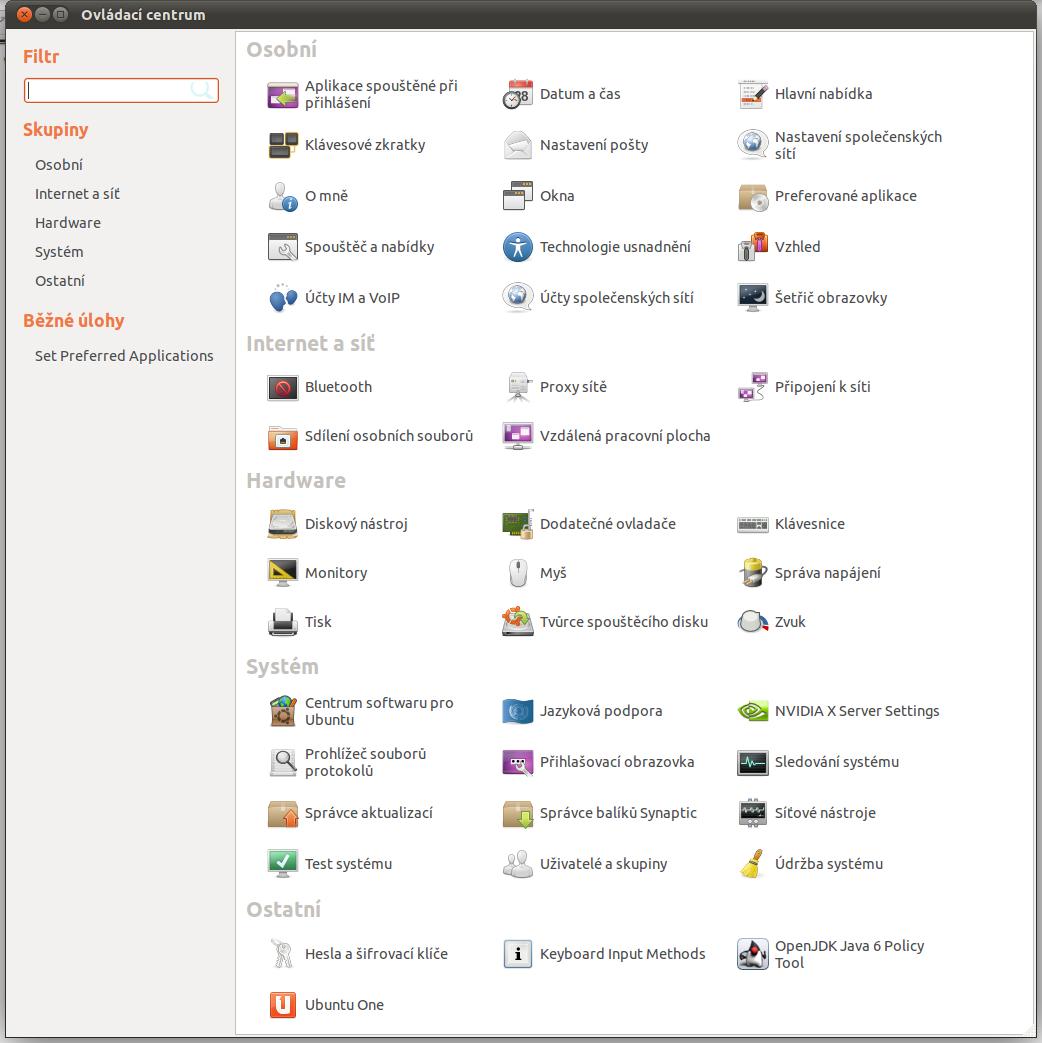Click the Vzhled appearance icon
The height and width of the screenshot is (1043, 1042).
tap(753, 247)
